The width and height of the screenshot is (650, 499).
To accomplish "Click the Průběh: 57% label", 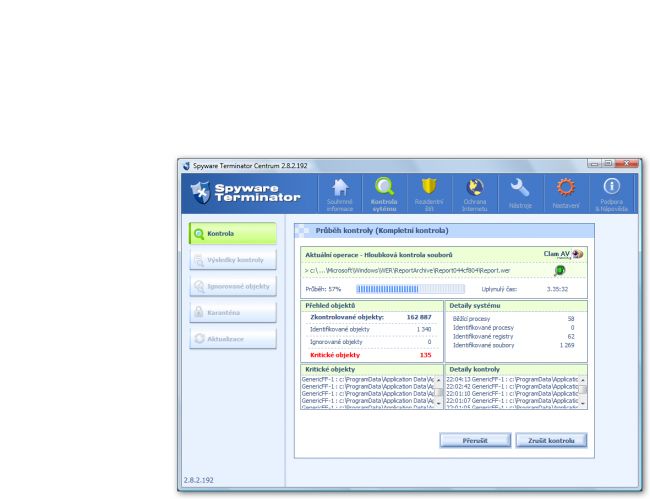I will pos(323,289).
